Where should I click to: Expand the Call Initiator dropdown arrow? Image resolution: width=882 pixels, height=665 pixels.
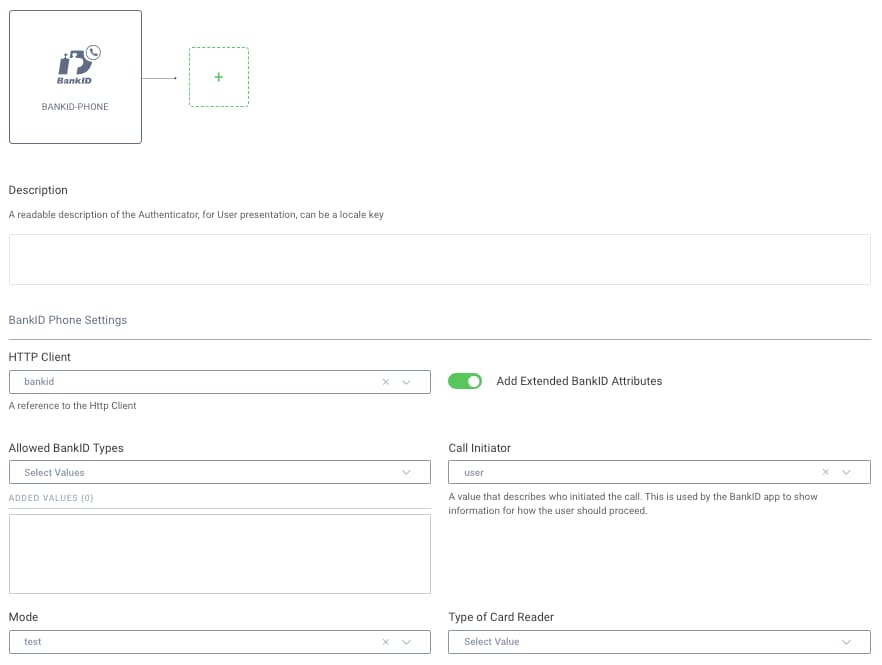pyautogui.click(x=847, y=472)
